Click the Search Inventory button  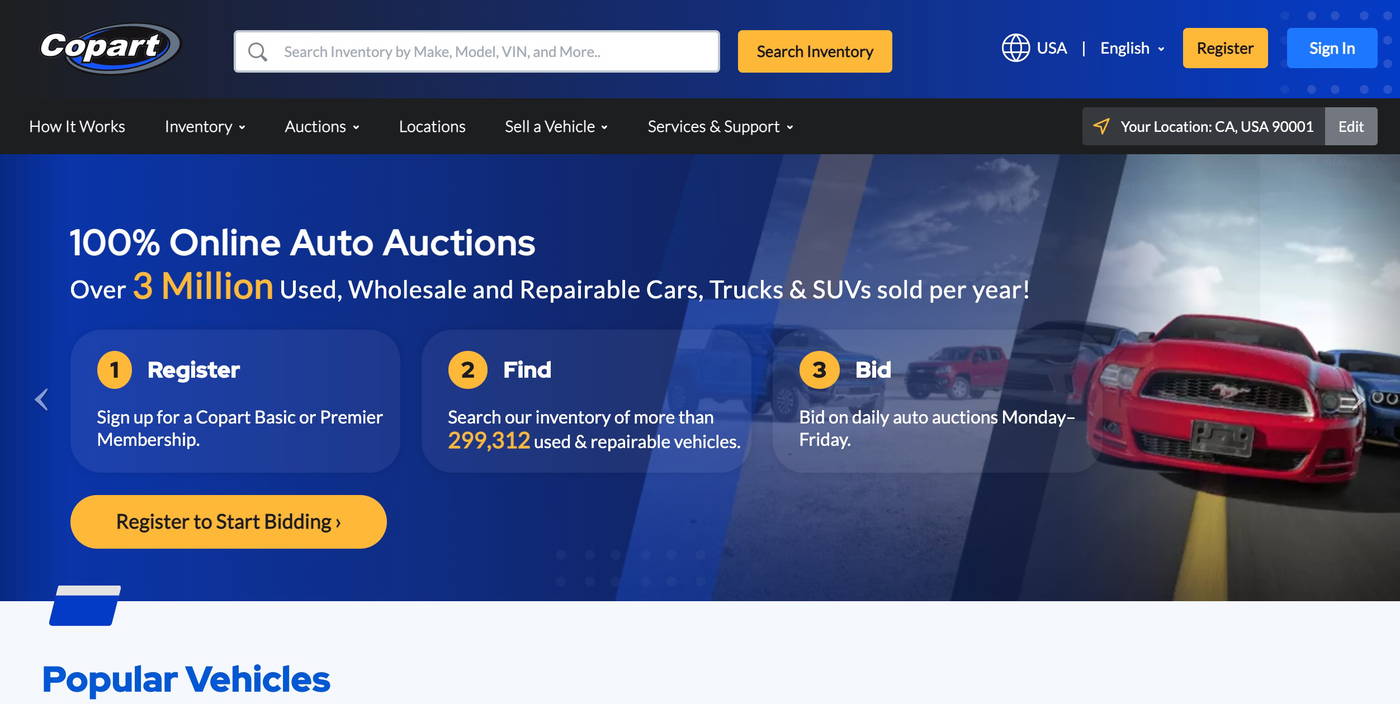814,51
